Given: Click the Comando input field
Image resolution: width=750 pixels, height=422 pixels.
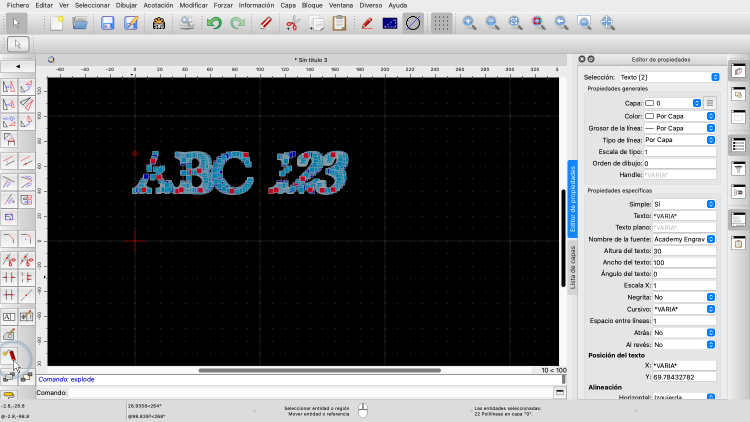Looking at the screenshot, I should tap(311, 393).
